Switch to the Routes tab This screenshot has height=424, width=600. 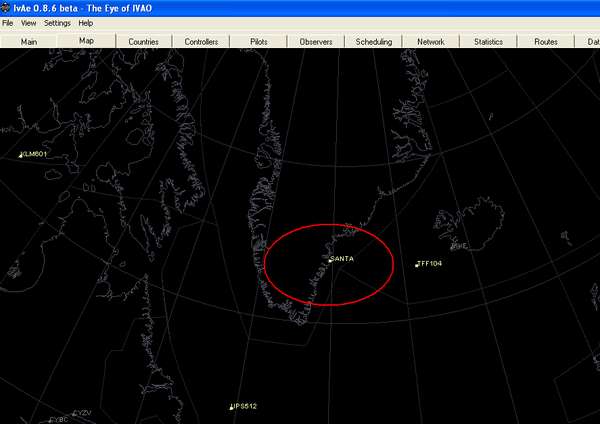pos(546,42)
